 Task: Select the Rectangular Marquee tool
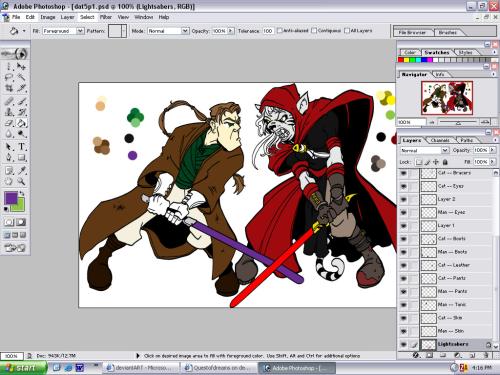point(9,66)
